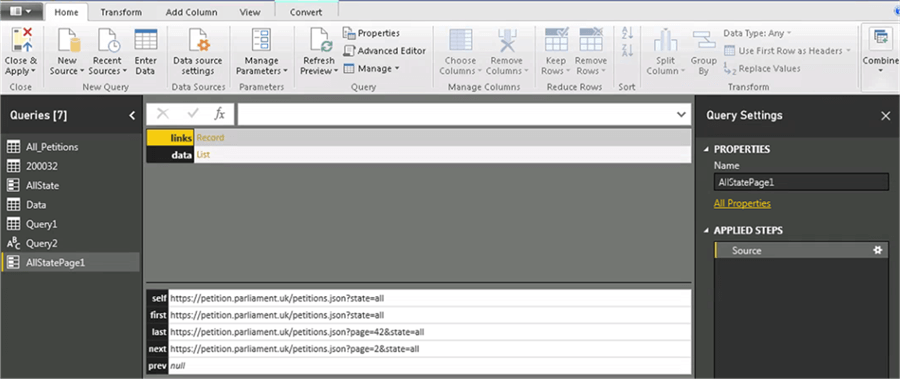Open the File menu button

coord(21,11)
